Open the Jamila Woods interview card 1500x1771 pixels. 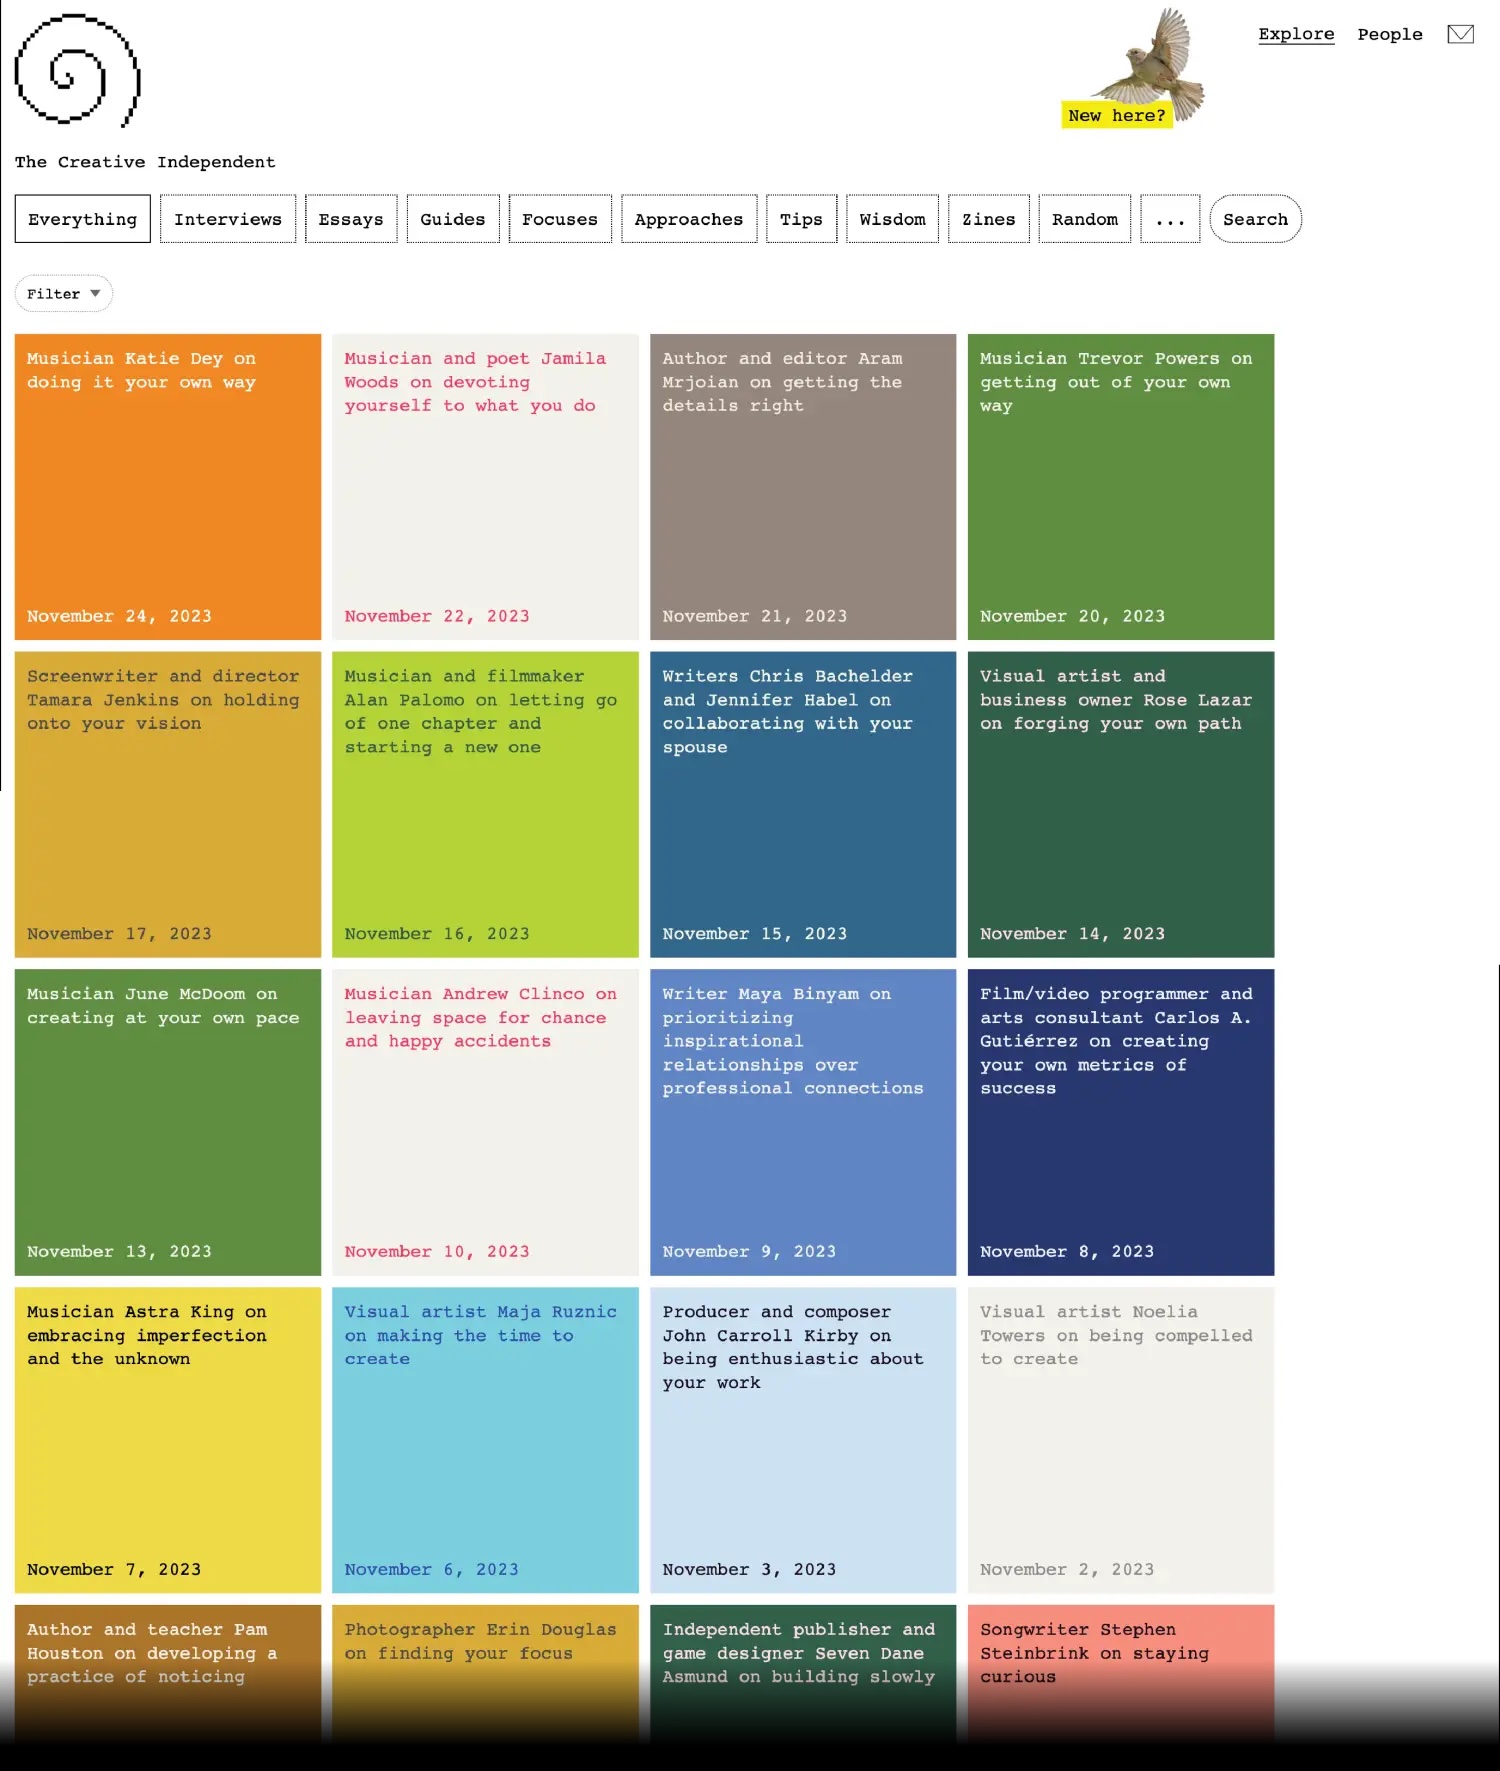485,487
